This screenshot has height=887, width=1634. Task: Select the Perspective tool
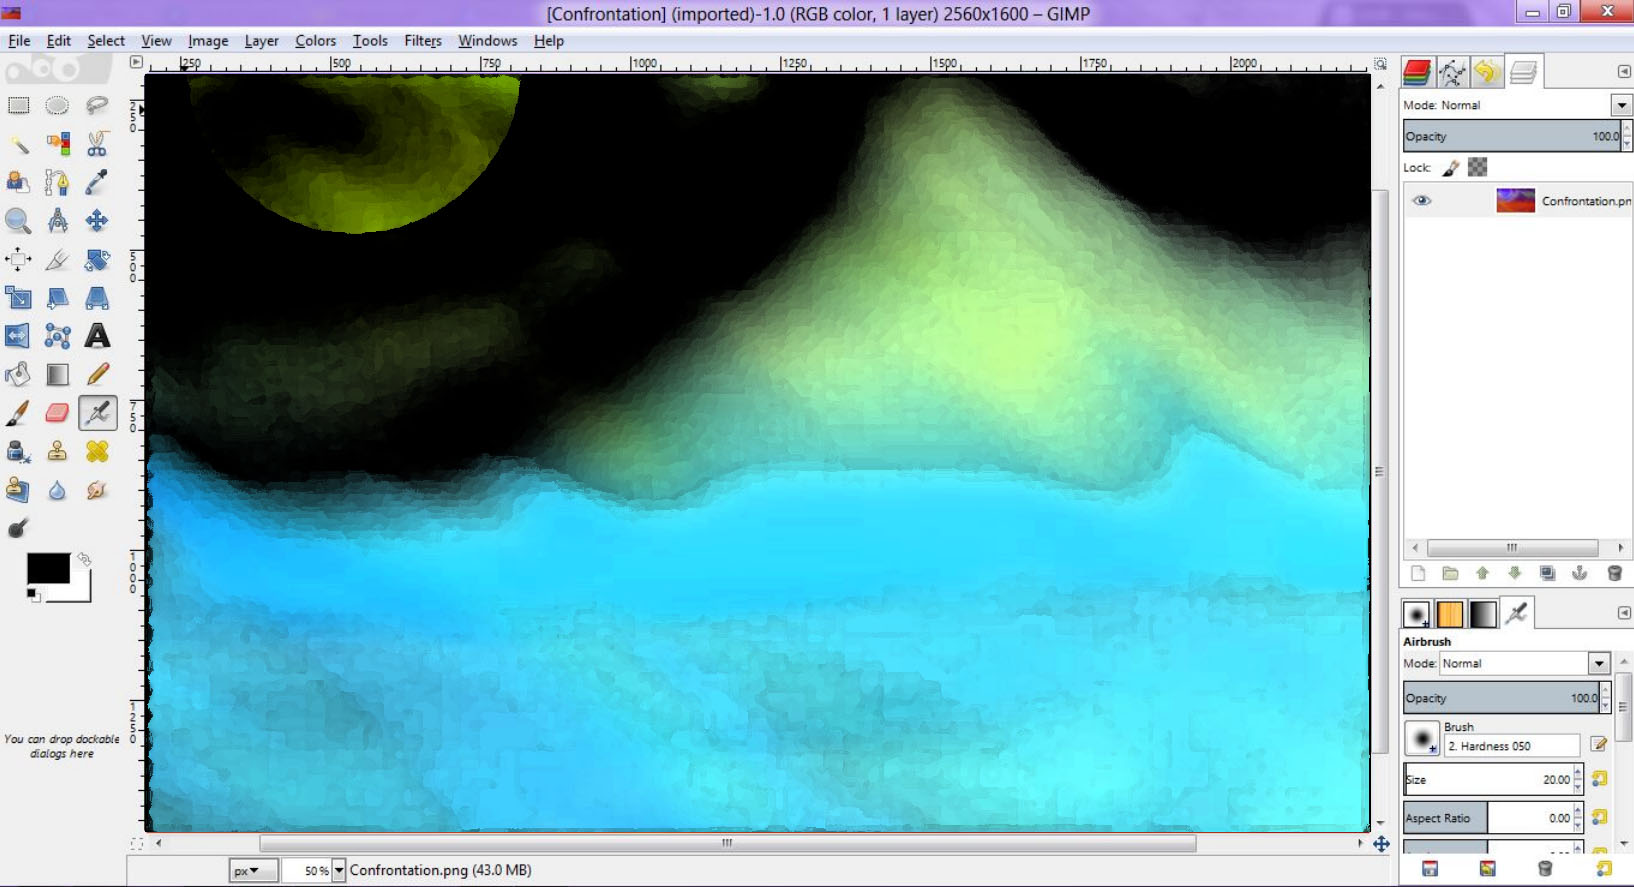(x=97, y=298)
